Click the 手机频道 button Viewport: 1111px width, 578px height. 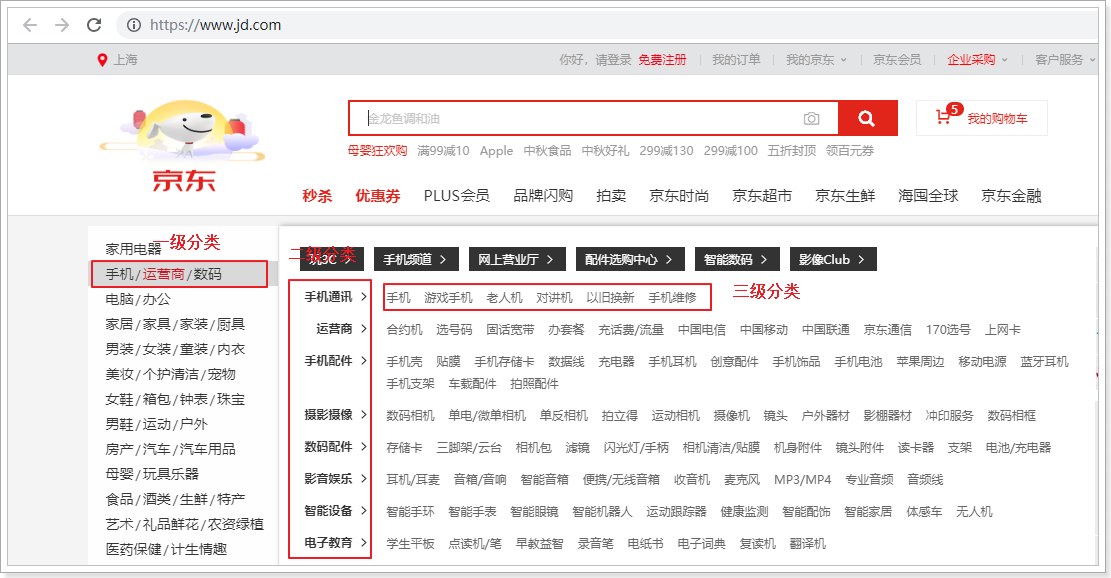pyautogui.click(x=416, y=260)
